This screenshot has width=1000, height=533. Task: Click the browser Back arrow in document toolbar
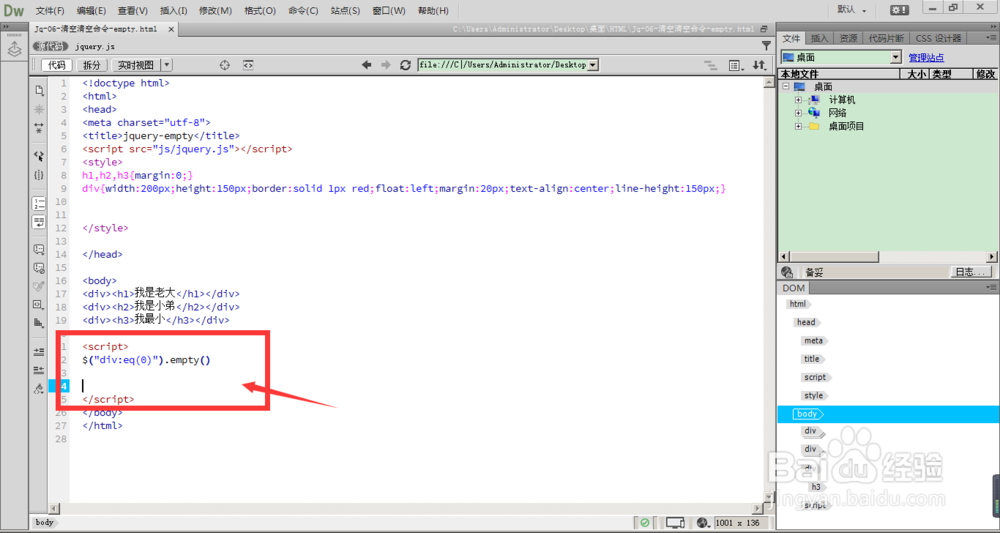[366, 65]
